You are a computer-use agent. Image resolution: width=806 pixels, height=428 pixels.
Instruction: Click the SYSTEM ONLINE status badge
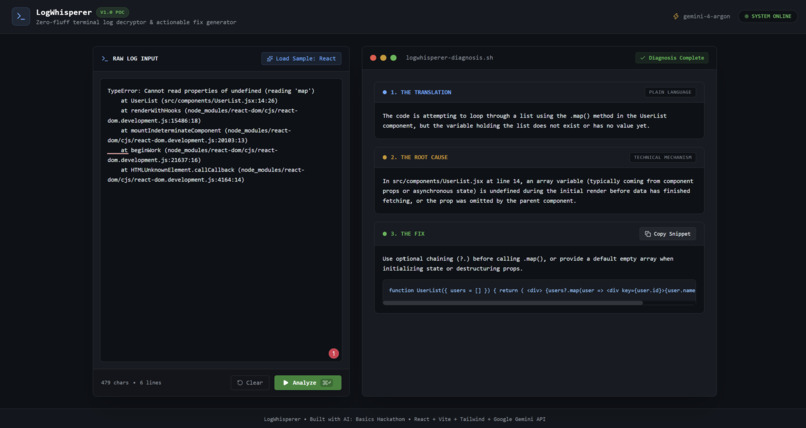click(768, 16)
